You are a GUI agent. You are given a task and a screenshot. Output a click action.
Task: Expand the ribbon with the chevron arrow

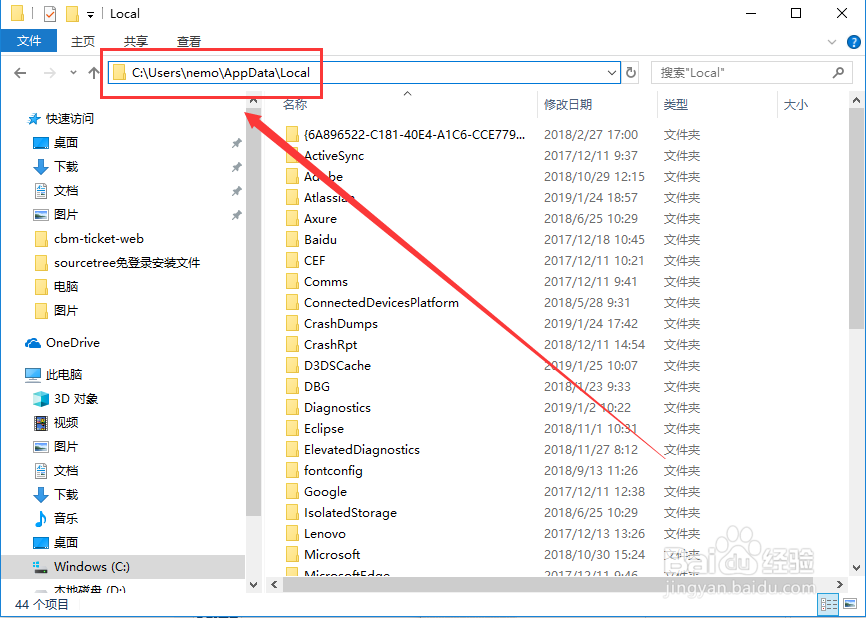click(832, 41)
